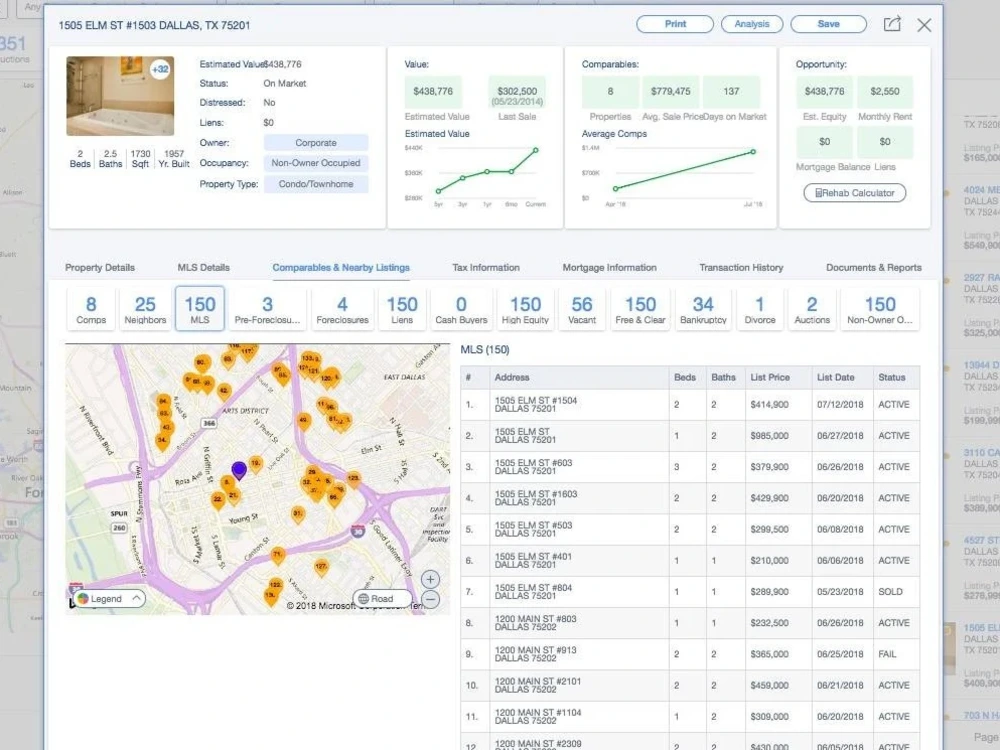Open the Analysis view
This screenshot has height=750, width=1000.
click(752, 24)
